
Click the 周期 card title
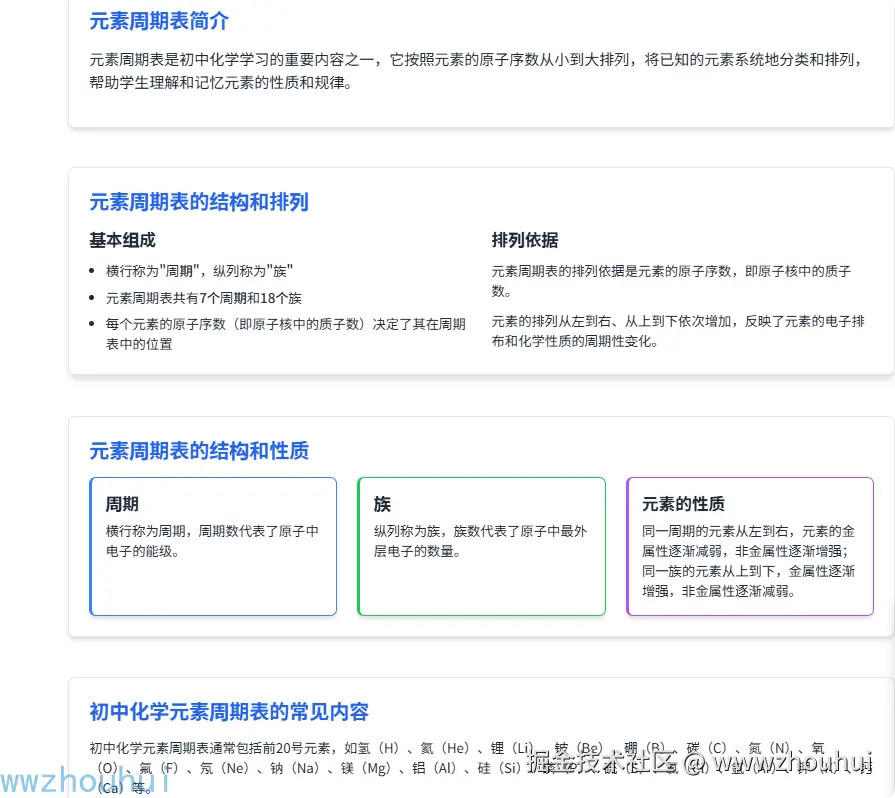coord(122,504)
